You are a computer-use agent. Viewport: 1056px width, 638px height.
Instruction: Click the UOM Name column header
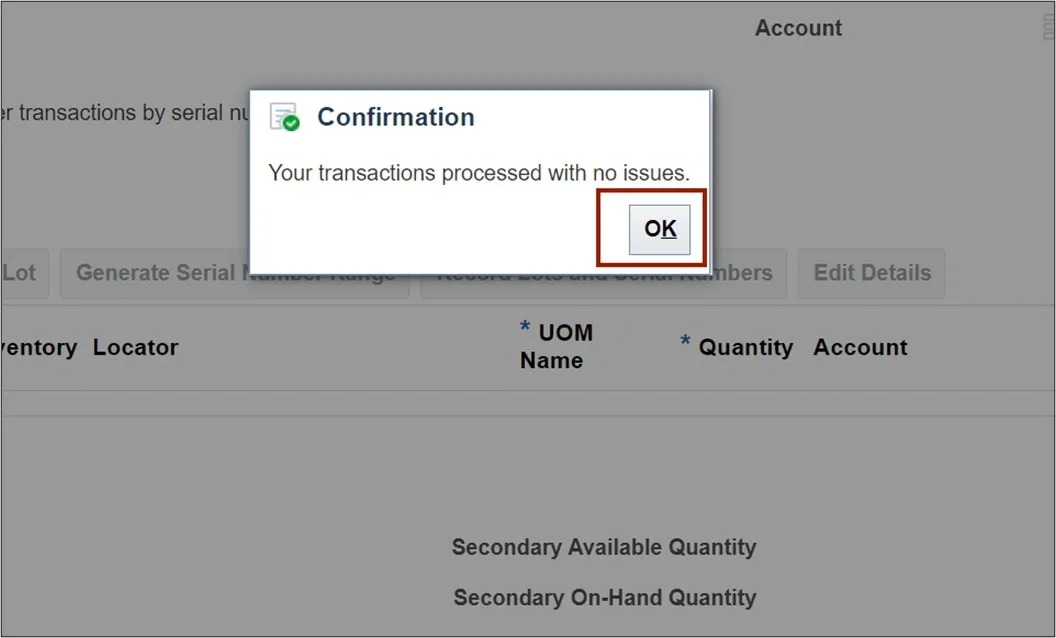[x=556, y=346]
